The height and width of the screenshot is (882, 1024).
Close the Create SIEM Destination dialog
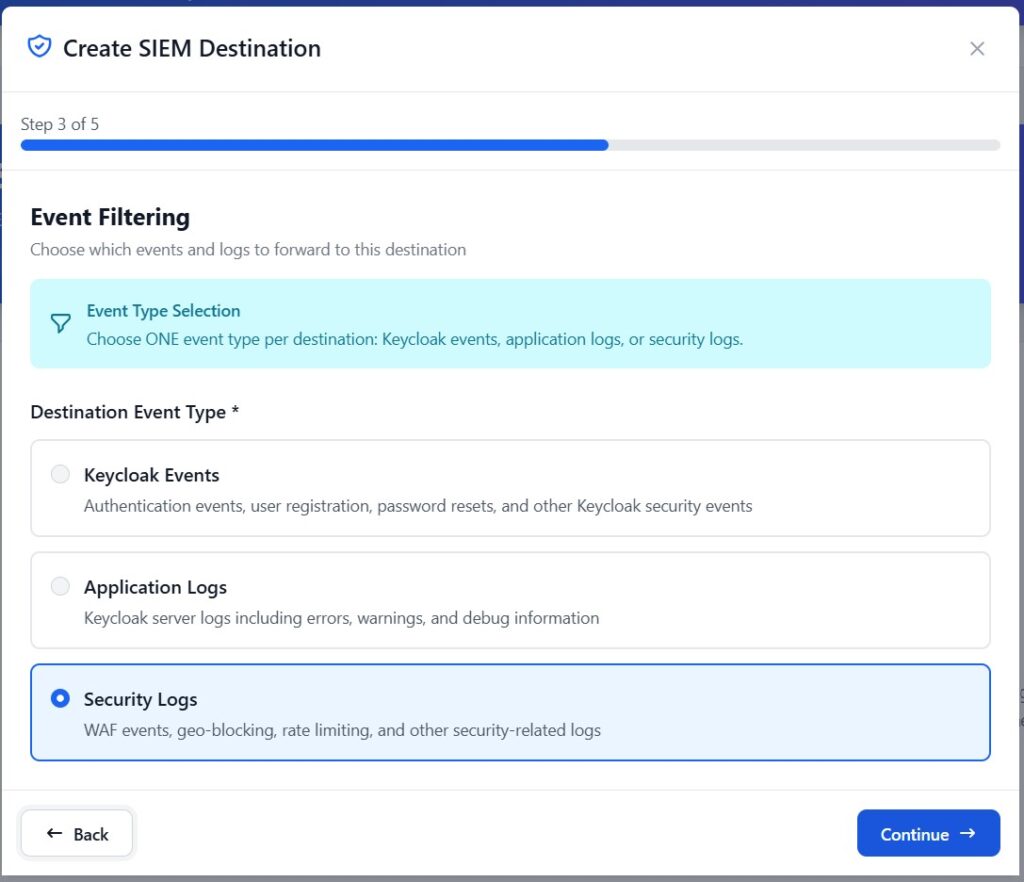click(977, 49)
